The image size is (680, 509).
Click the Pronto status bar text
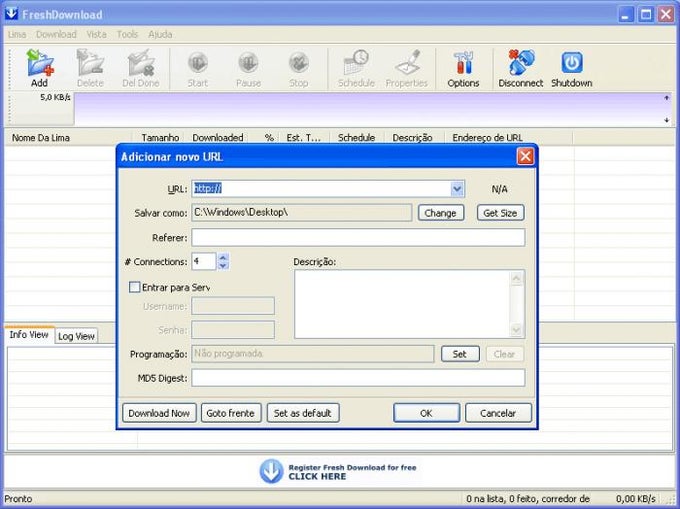18,499
